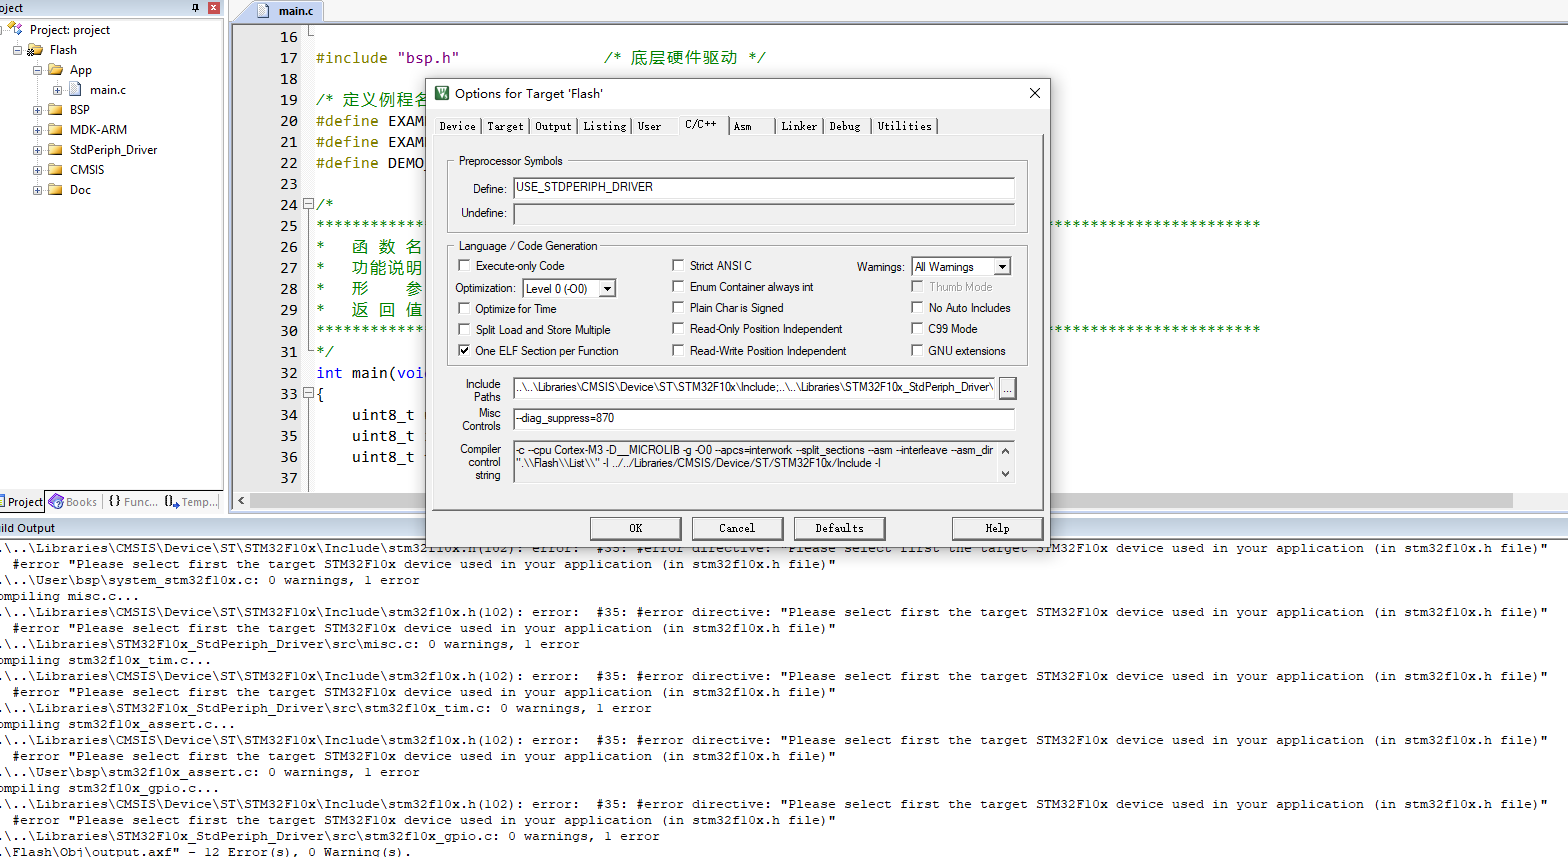This screenshot has width=1568, height=857.
Task: Switch to the Utilities tab
Action: [905, 126]
